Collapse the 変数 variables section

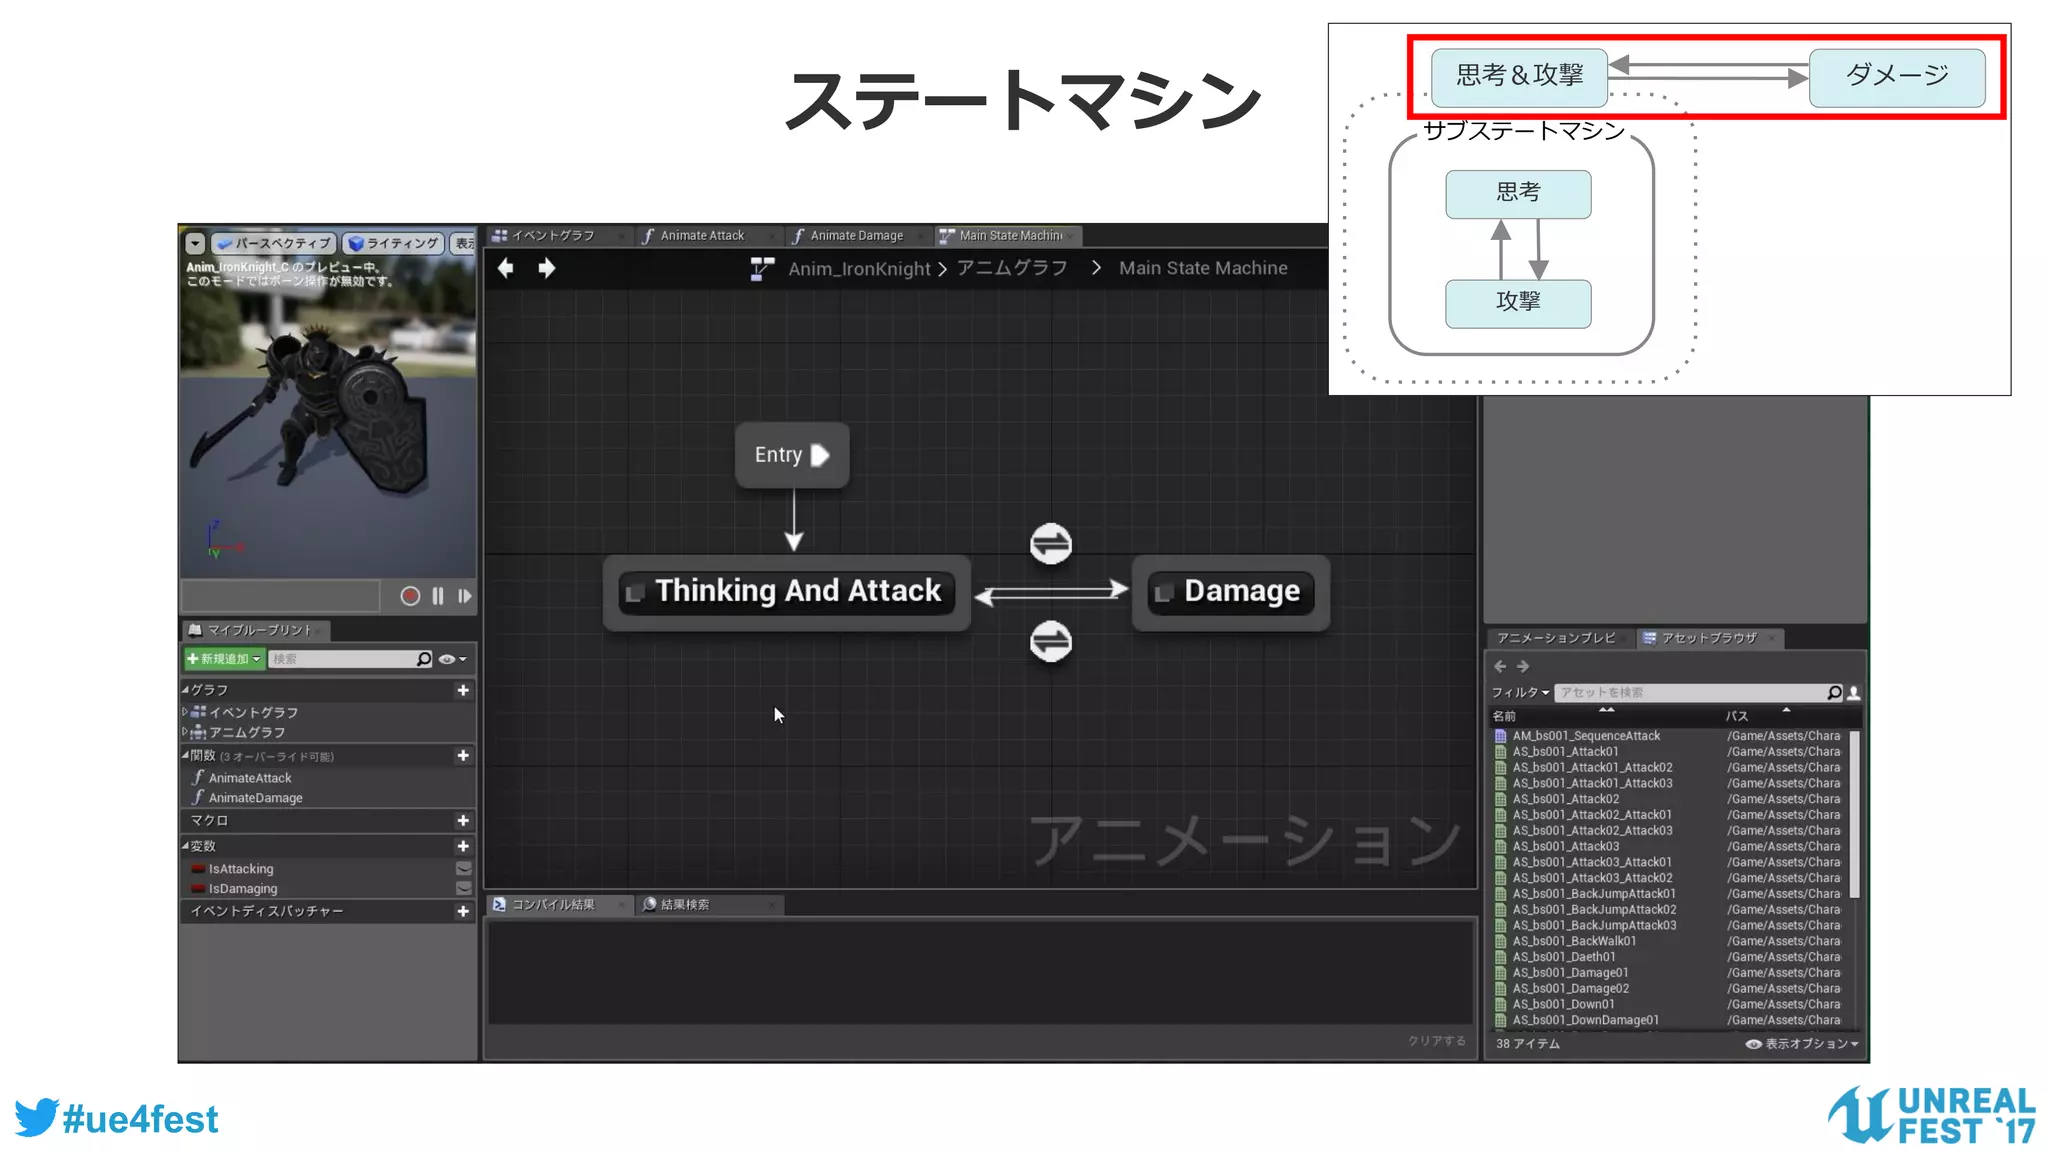186,846
